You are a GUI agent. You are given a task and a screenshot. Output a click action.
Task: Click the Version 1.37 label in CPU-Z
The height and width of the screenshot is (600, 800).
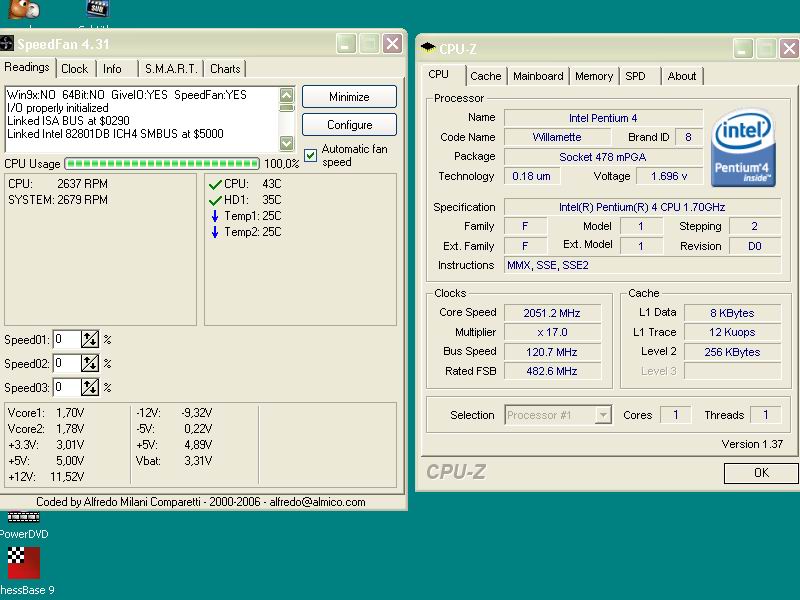pos(752,444)
